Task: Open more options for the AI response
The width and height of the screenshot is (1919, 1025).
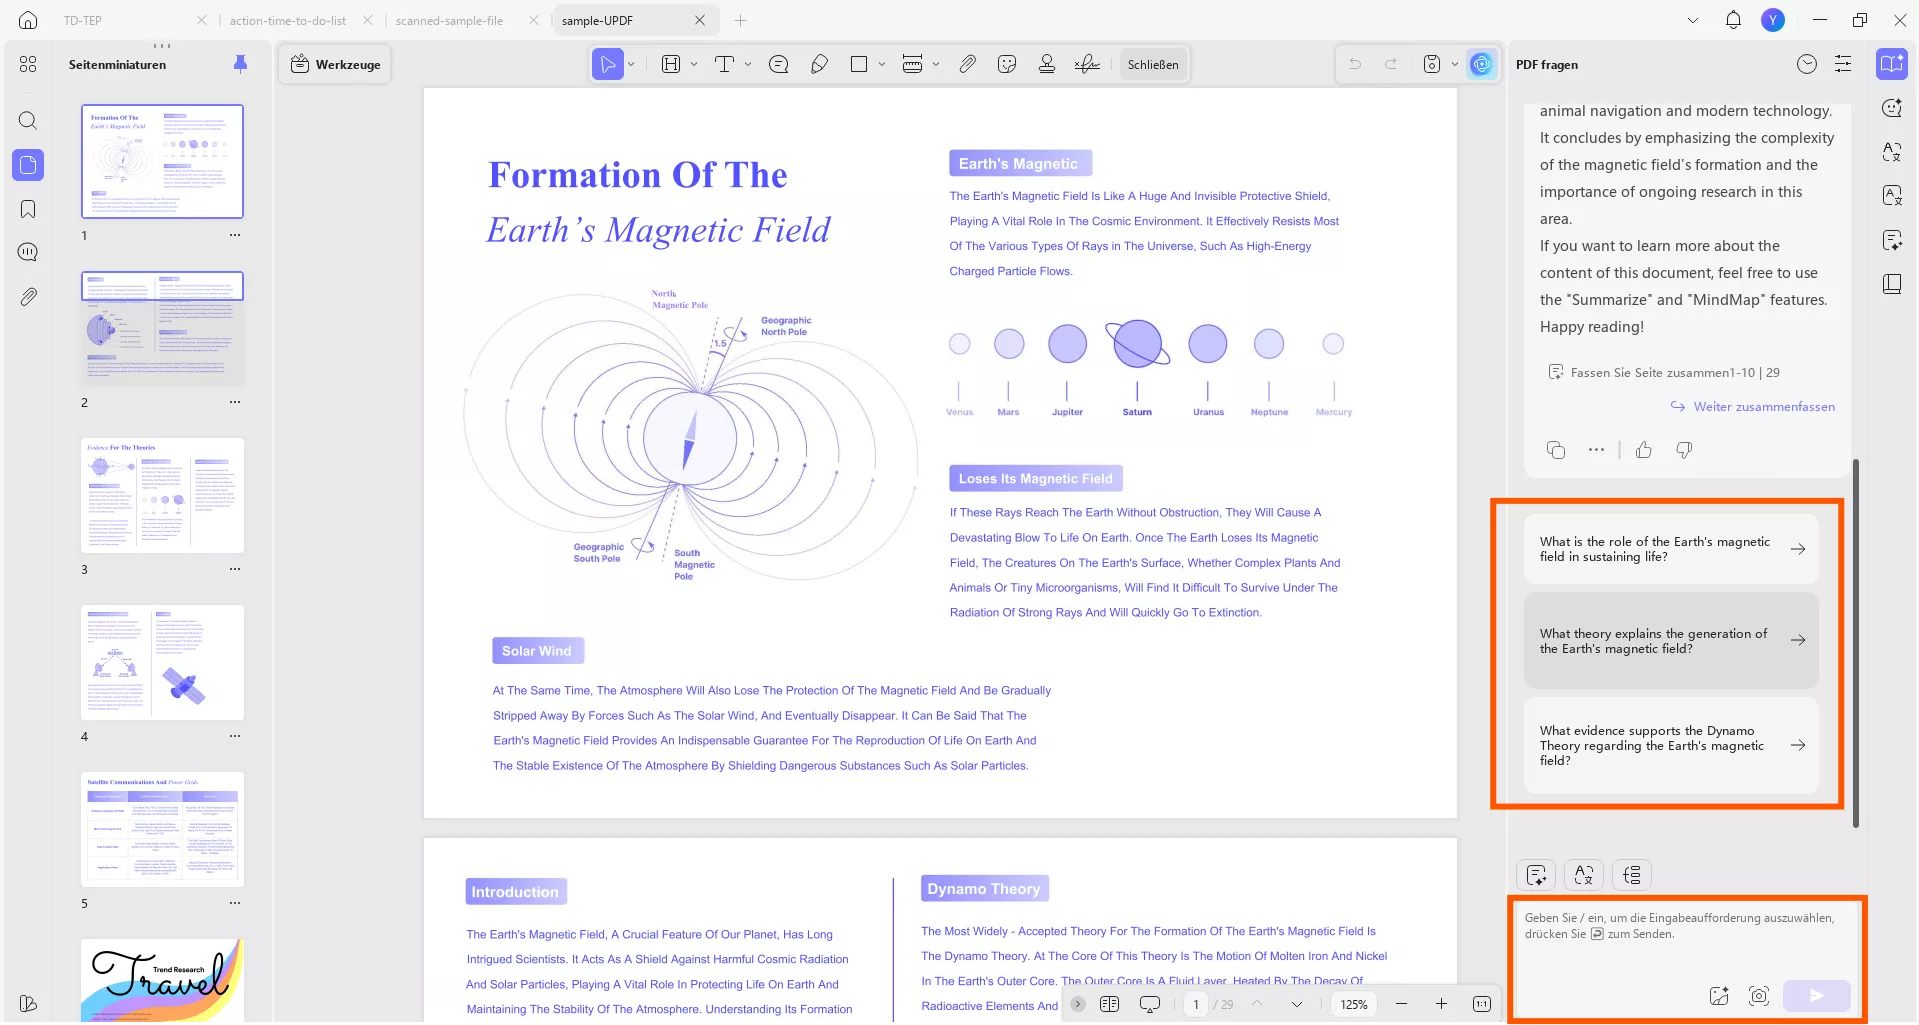Action: (1596, 450)
